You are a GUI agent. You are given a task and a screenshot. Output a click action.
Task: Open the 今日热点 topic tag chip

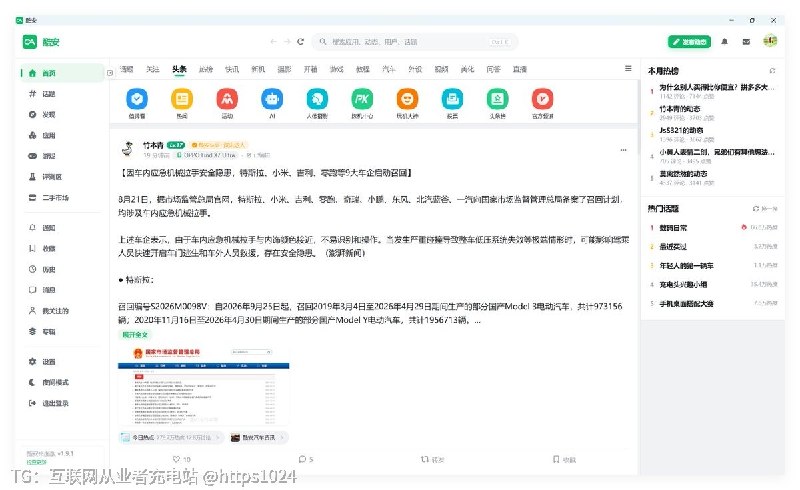point(171,437)
